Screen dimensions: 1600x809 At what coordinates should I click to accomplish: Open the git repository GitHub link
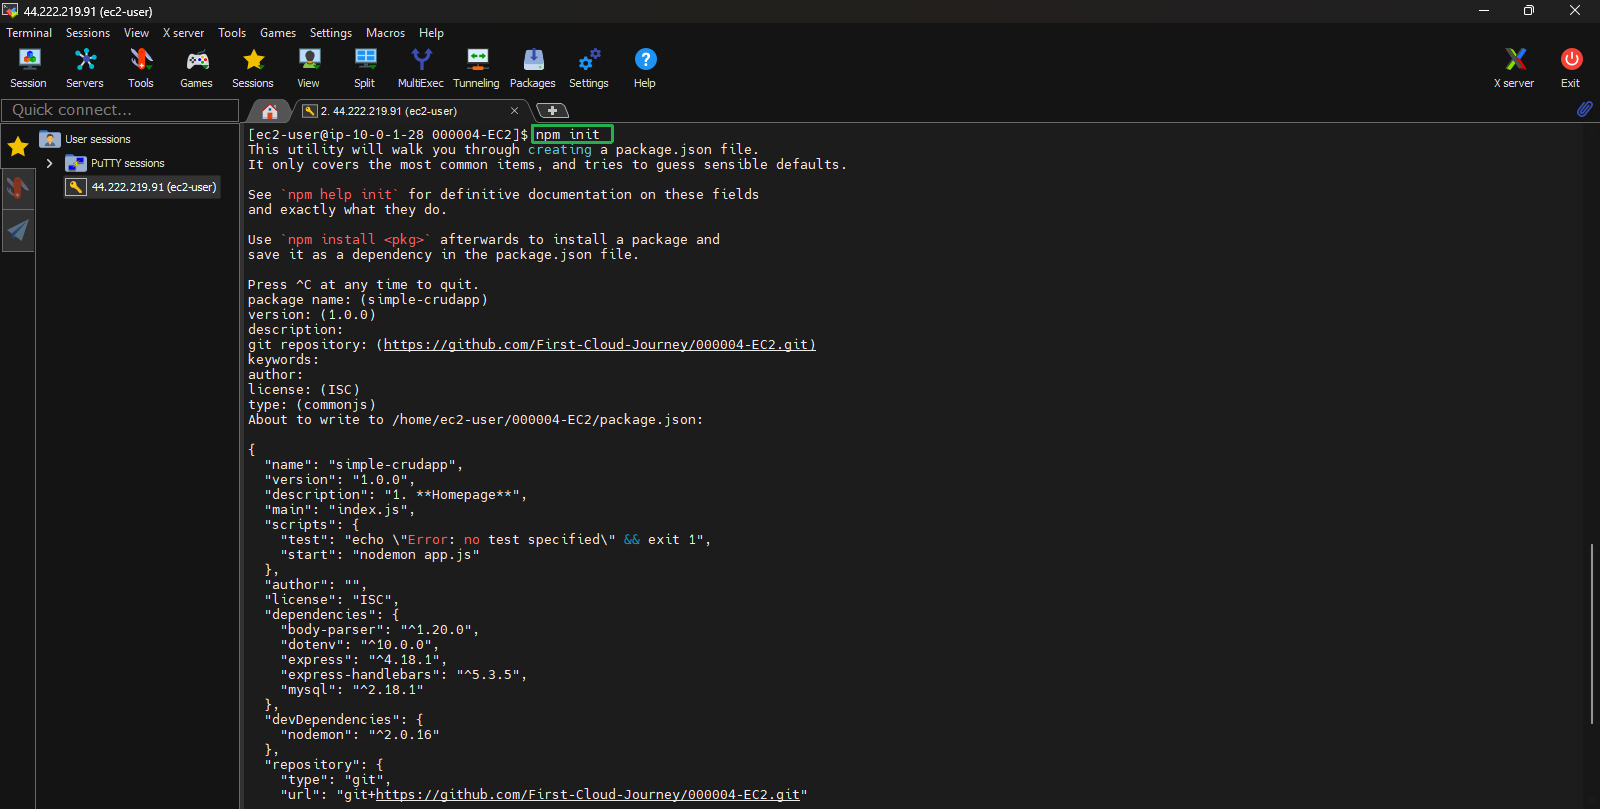pyautogui.click(x=600, y=345)
